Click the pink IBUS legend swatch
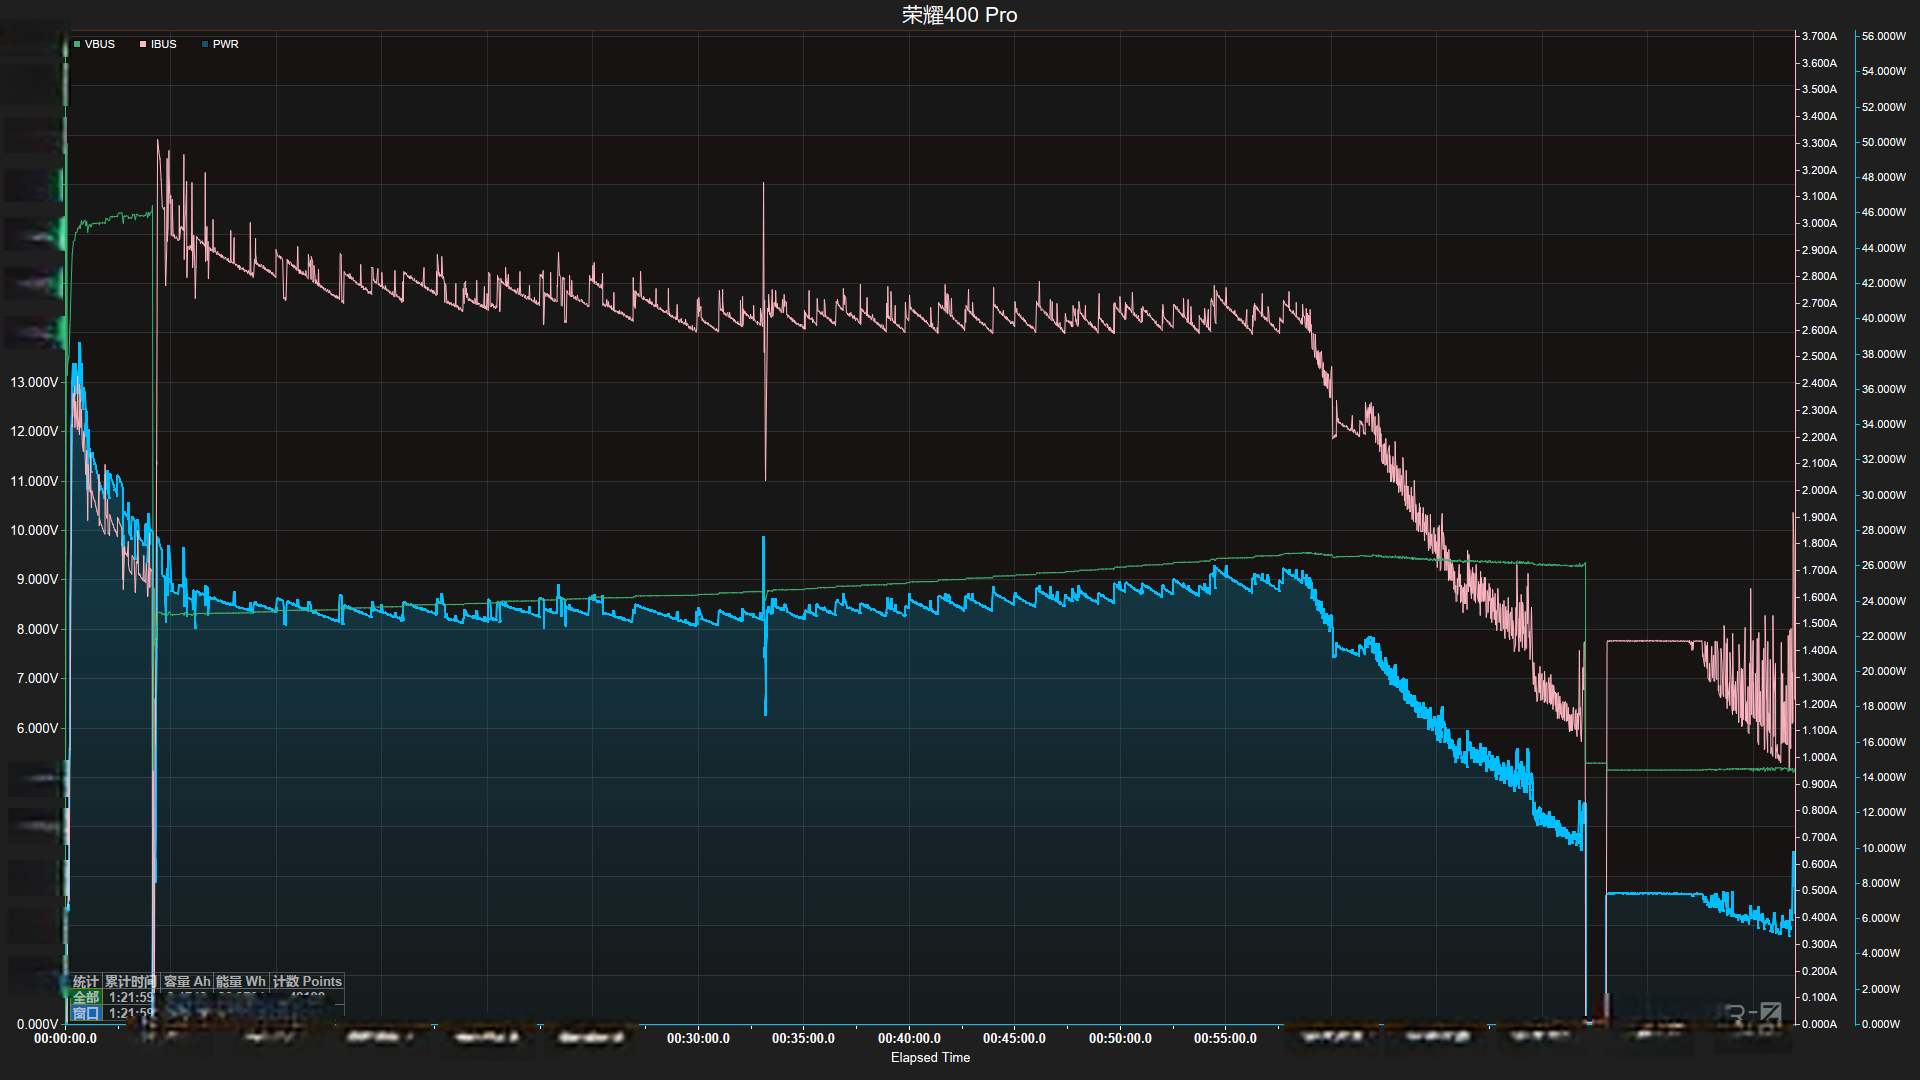This screenshot has height=1080, width=1920. (143, 44)
